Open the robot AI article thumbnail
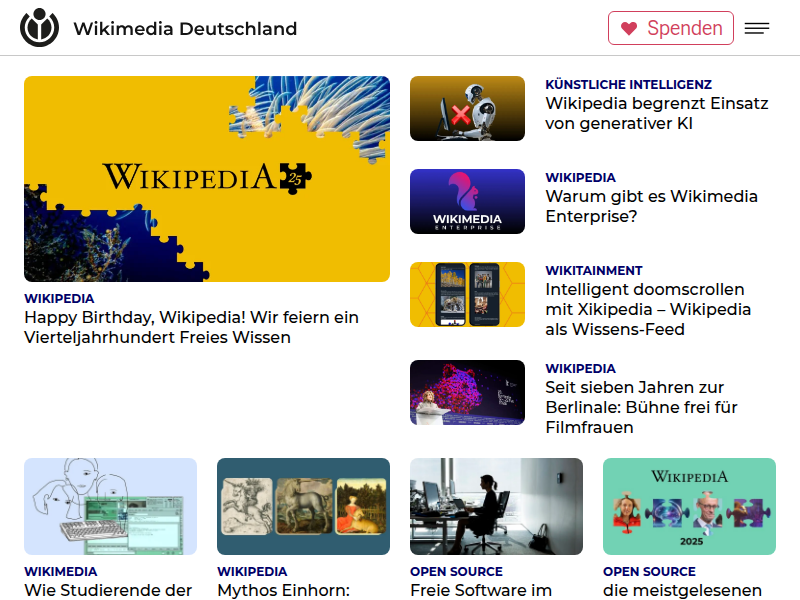This screenshot has width=800, height=600. (x=467, y=108)
